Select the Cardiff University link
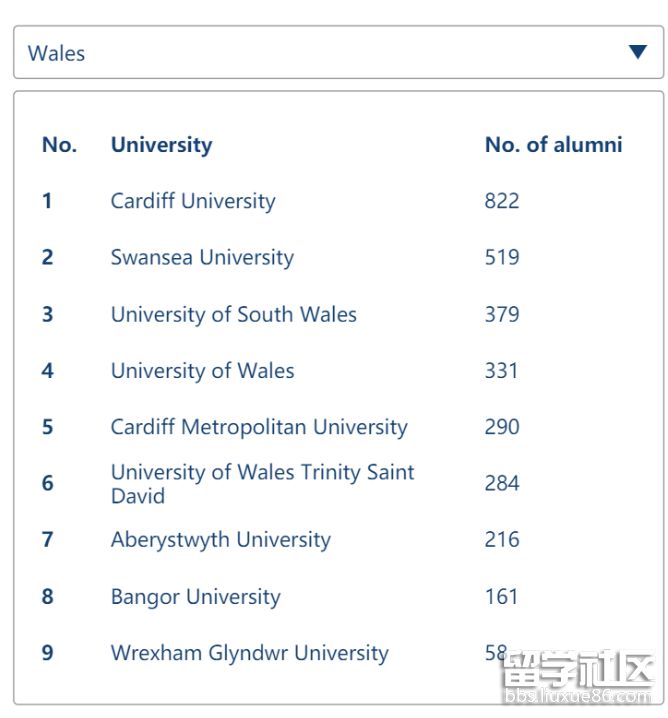Image resolution: width=668 pixels, height=718 pixels. [x=193, y=201]
